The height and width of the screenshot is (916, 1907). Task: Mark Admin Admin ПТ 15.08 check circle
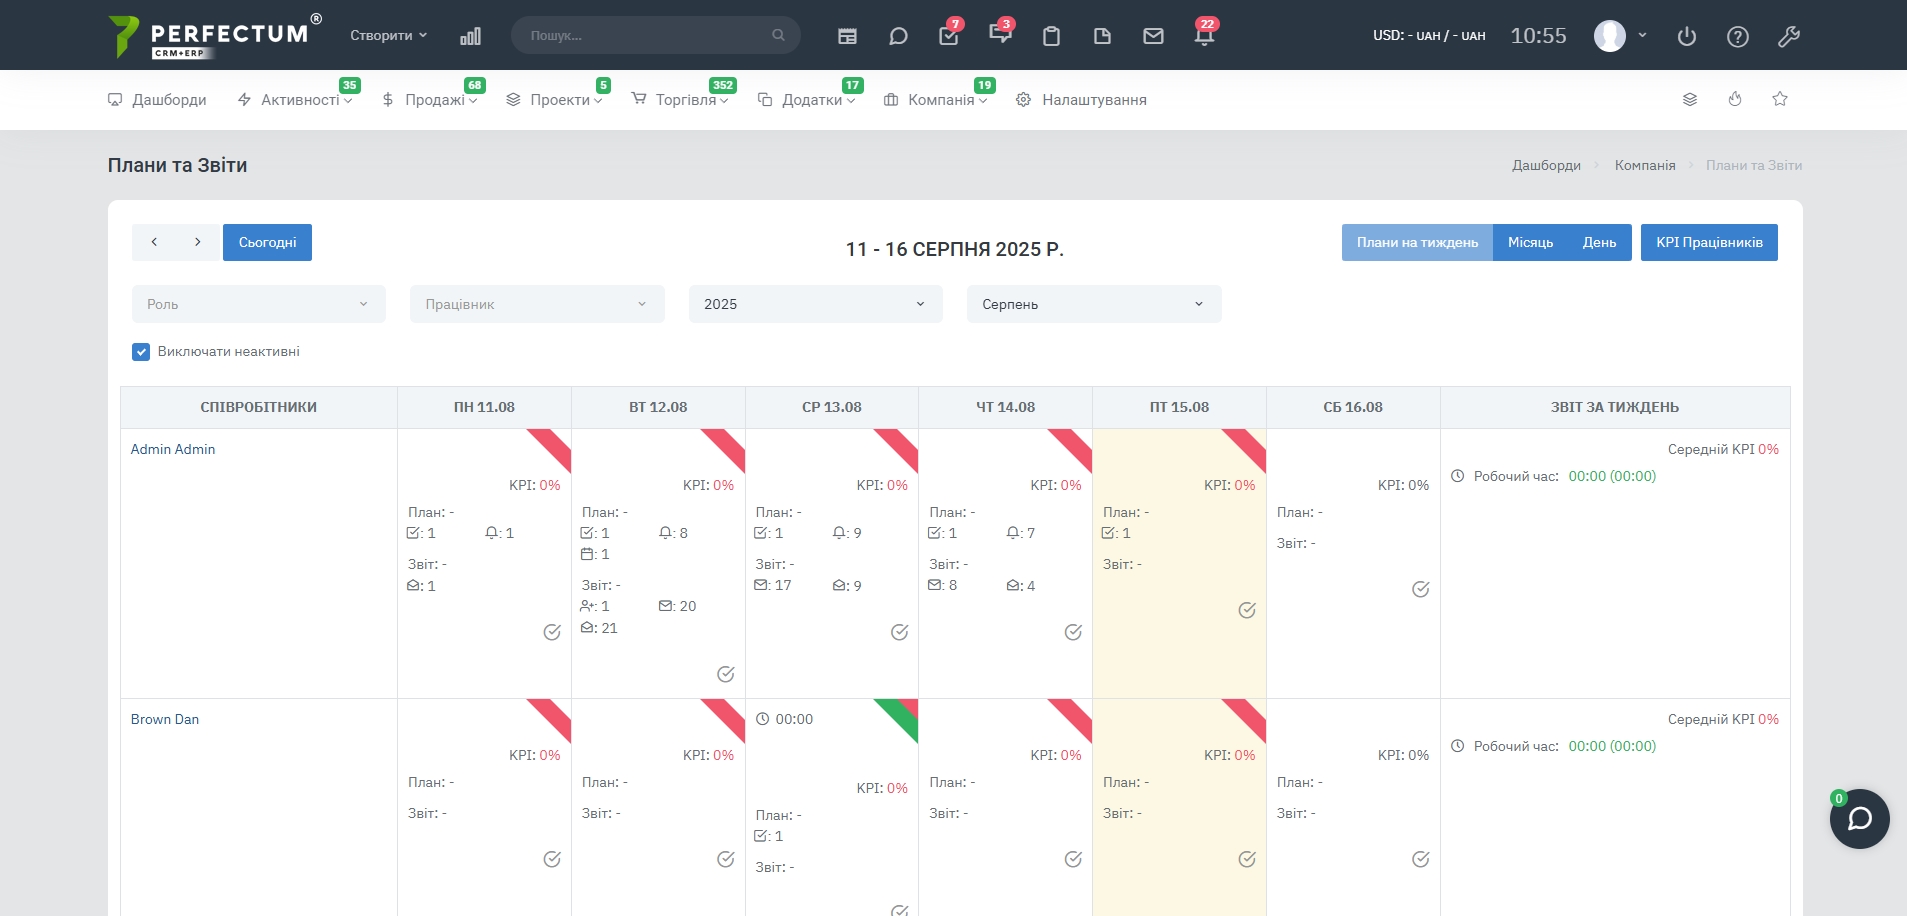tap(1247, 610)
